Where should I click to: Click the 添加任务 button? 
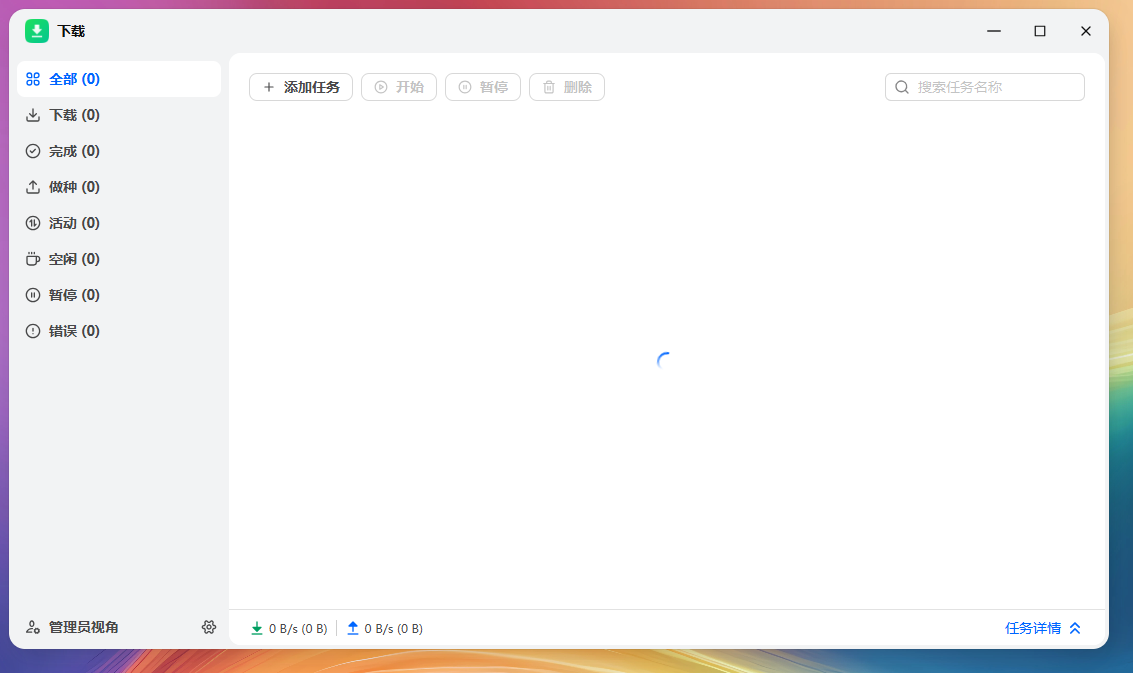300,87
